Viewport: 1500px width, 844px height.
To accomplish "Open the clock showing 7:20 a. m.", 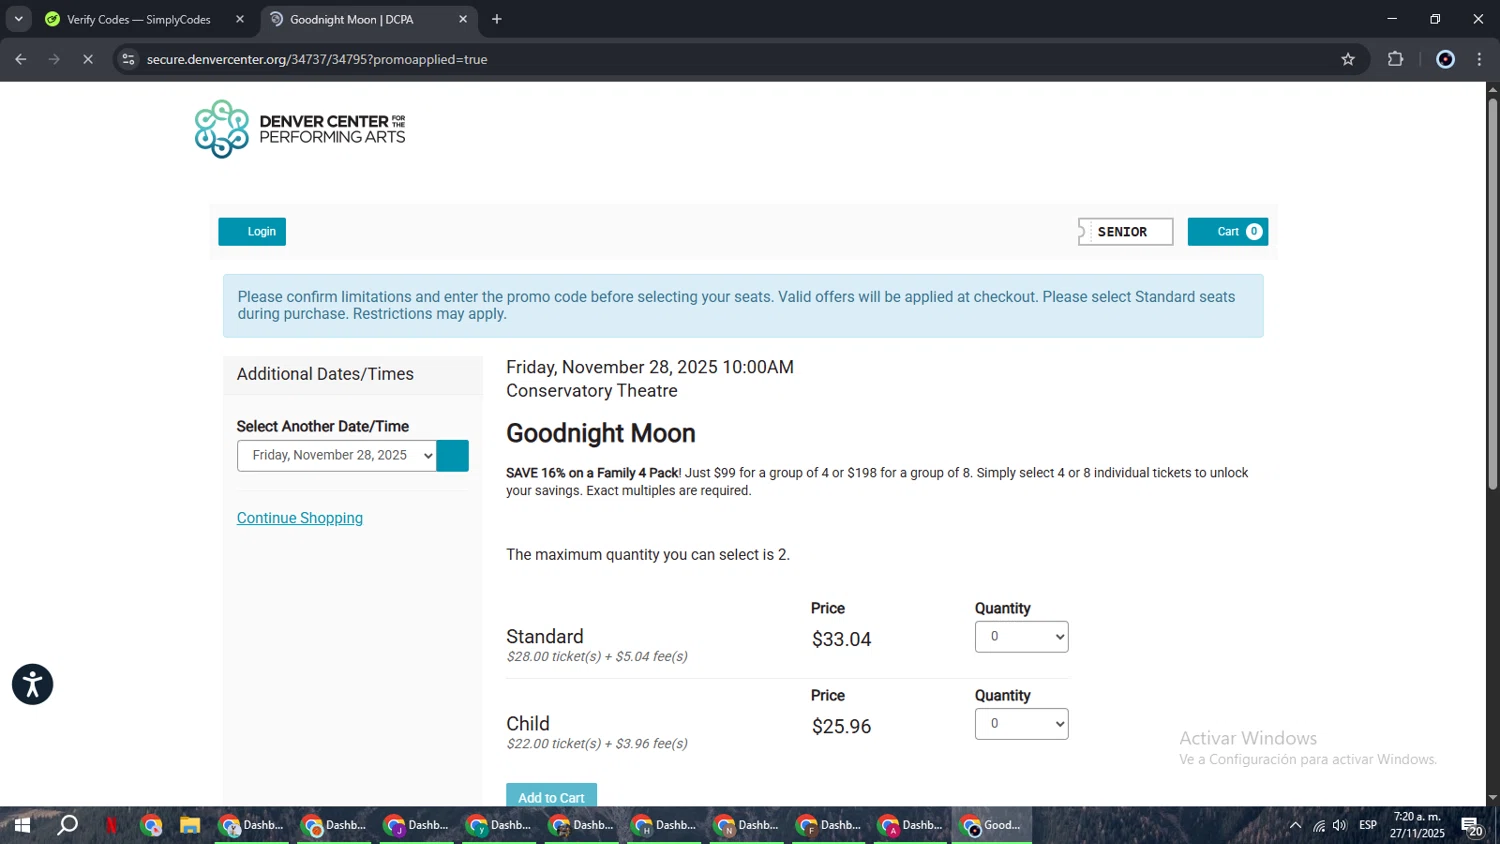I will click(1417, 826).
